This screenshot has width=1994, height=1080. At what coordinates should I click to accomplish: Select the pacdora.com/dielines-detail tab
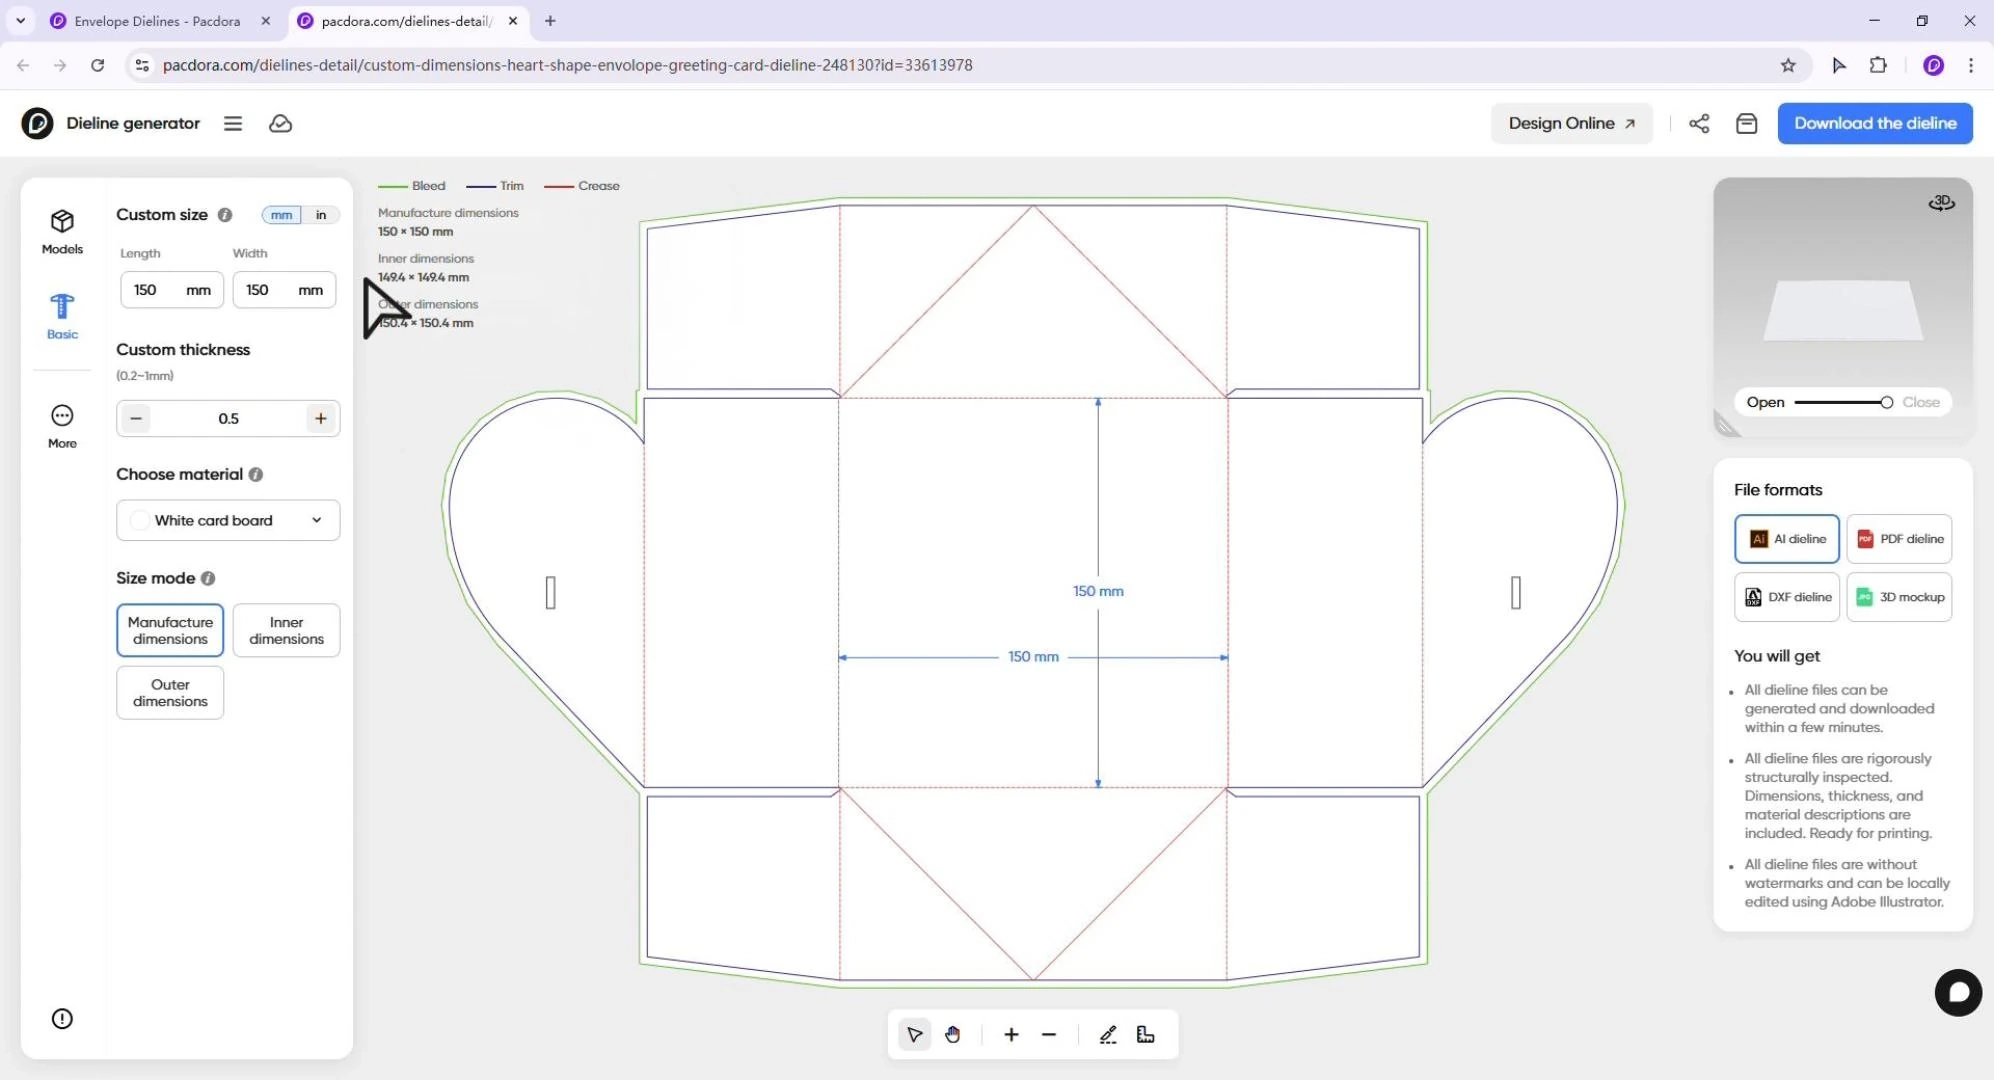pos(406,20)
